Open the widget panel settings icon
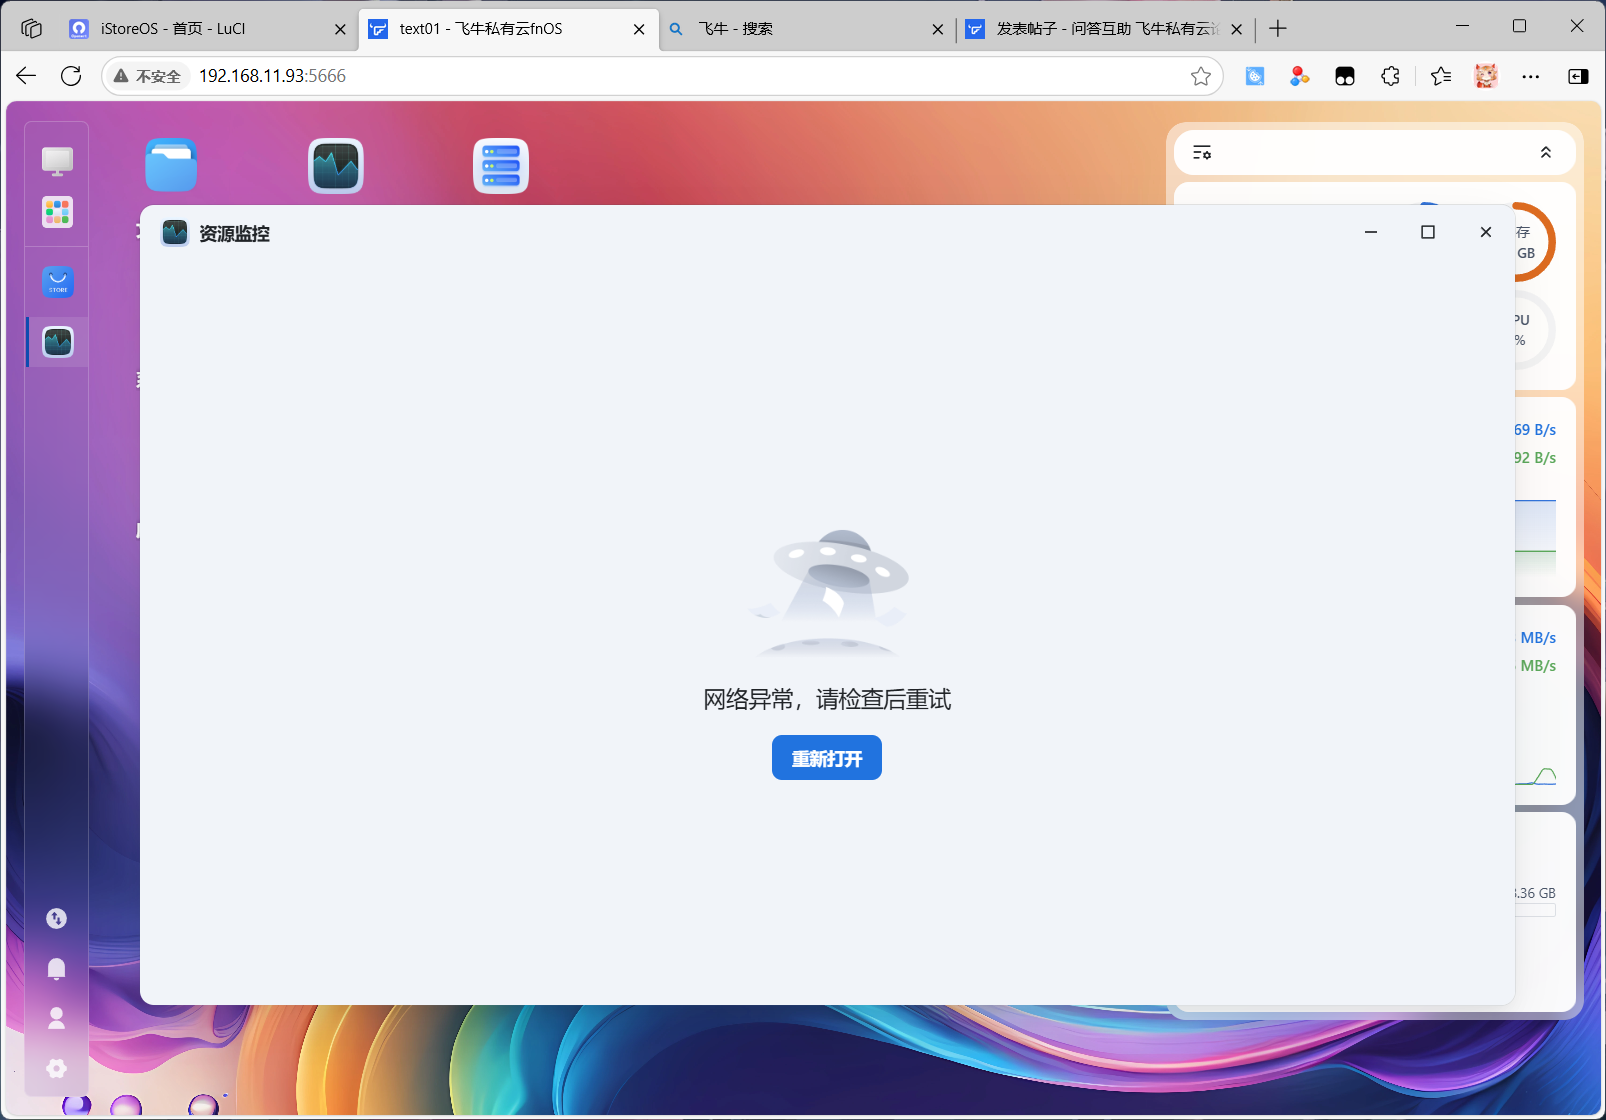1606x1120 pixels. pos(1202,153)
